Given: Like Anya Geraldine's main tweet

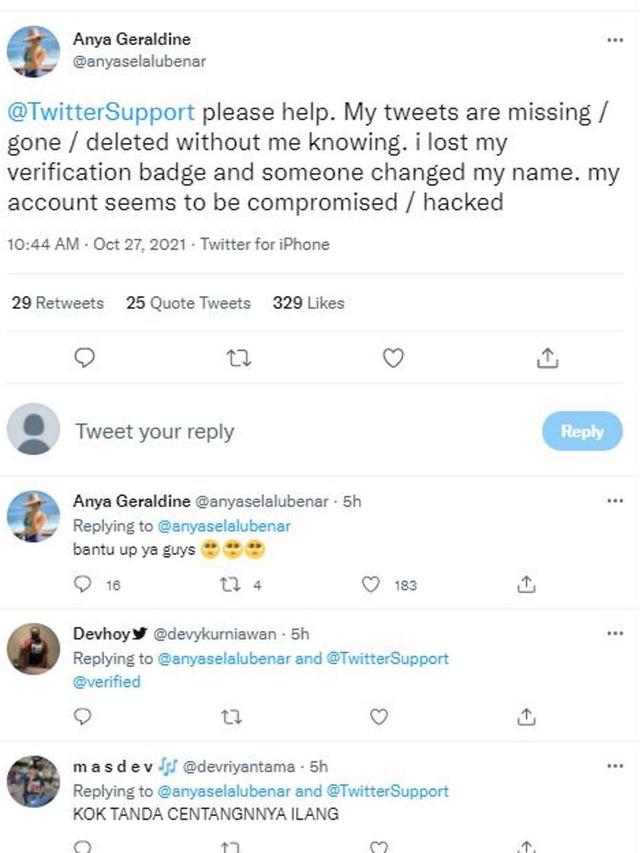Looking at the screenshot, I should [394, 356].
